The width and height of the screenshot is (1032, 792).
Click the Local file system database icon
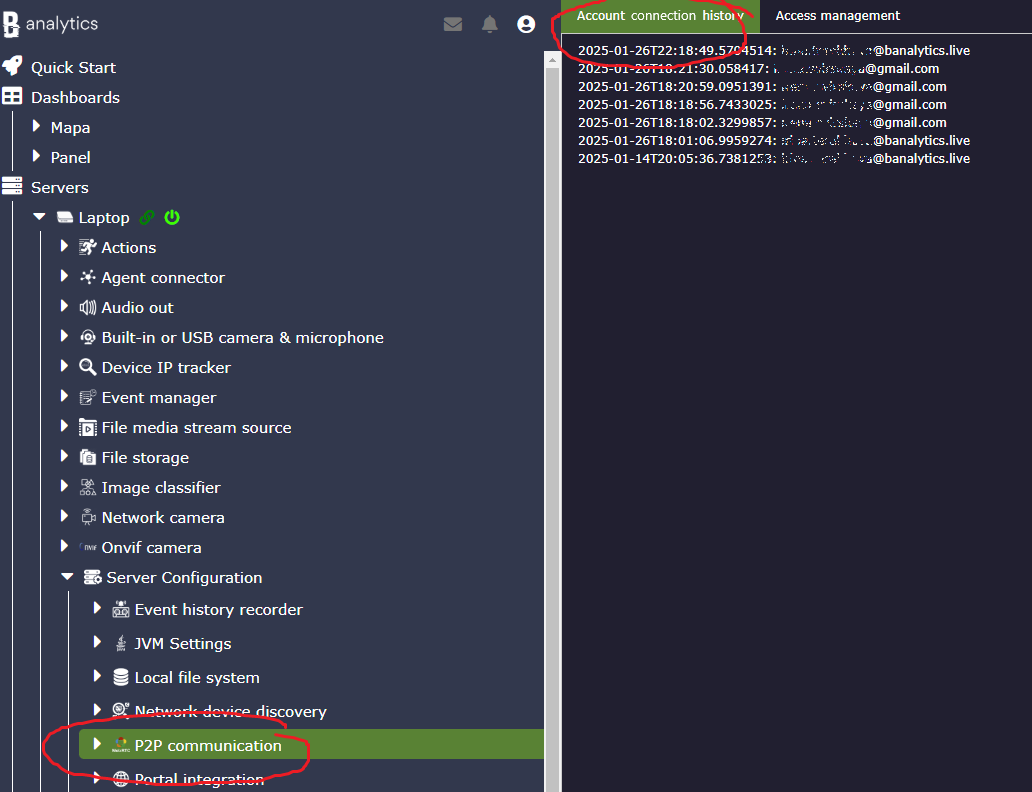click(x=121, y=677)
